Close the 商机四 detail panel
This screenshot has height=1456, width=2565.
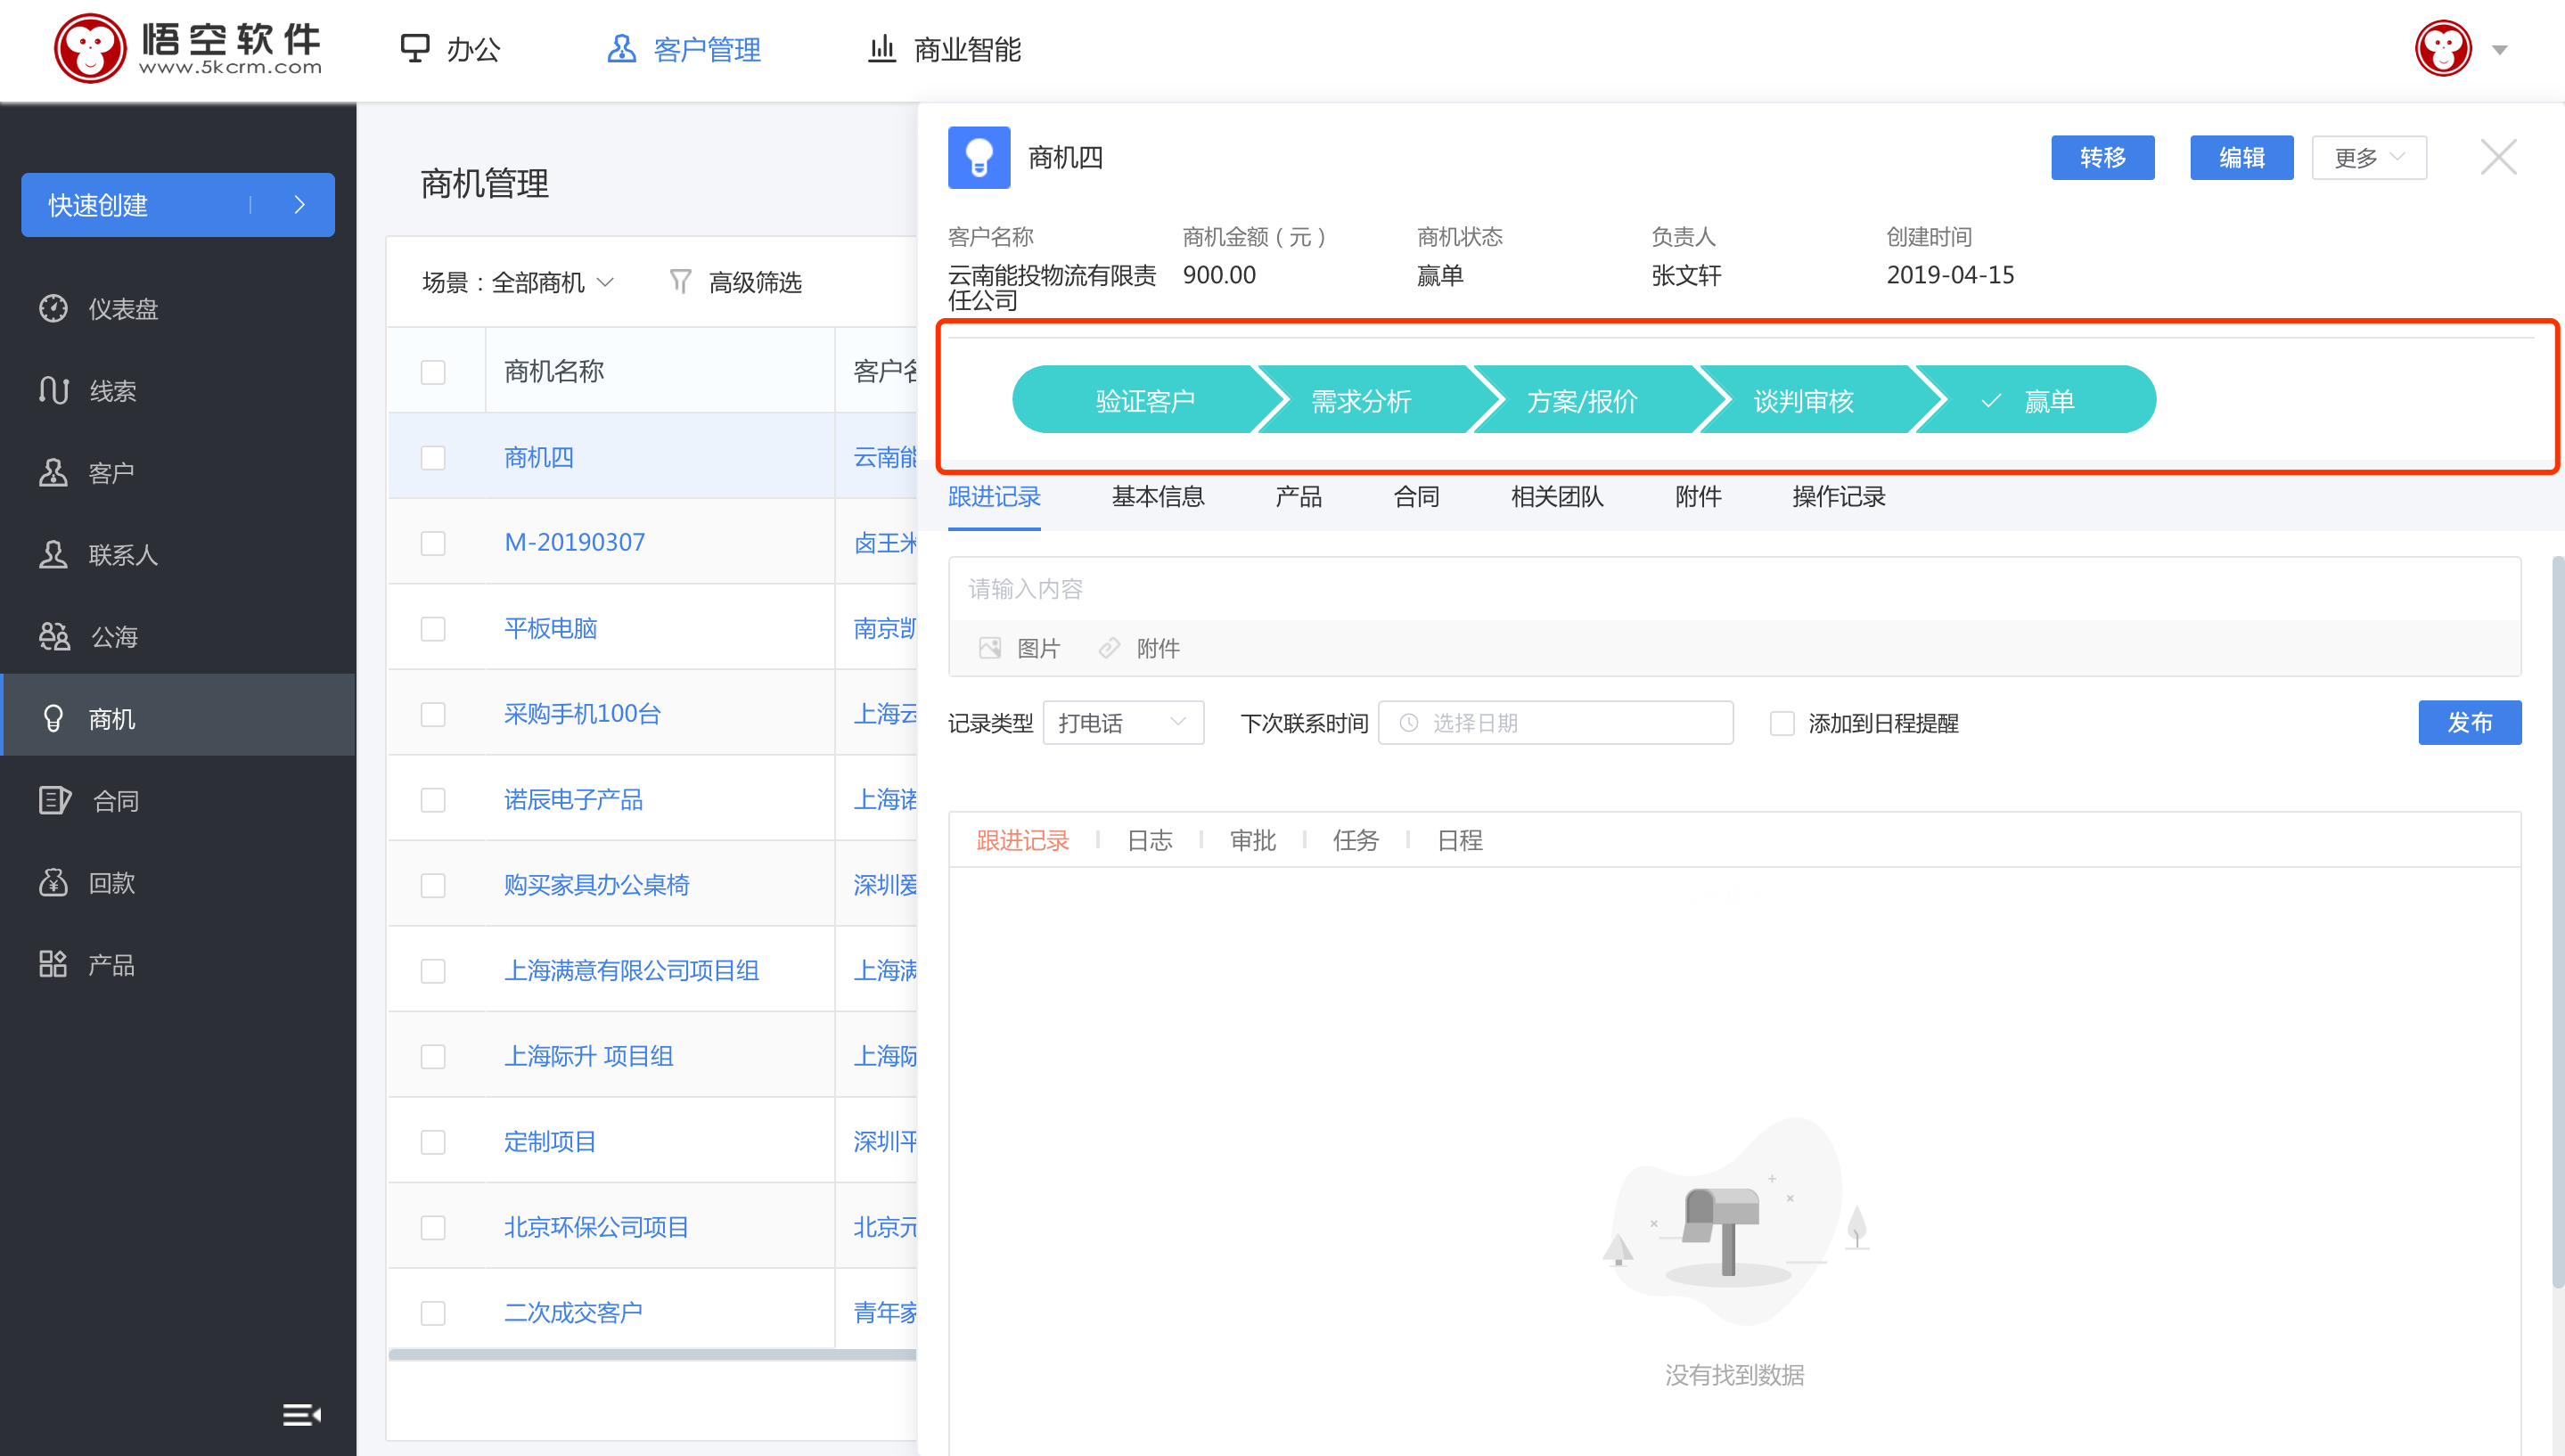tap(2498, 157)
